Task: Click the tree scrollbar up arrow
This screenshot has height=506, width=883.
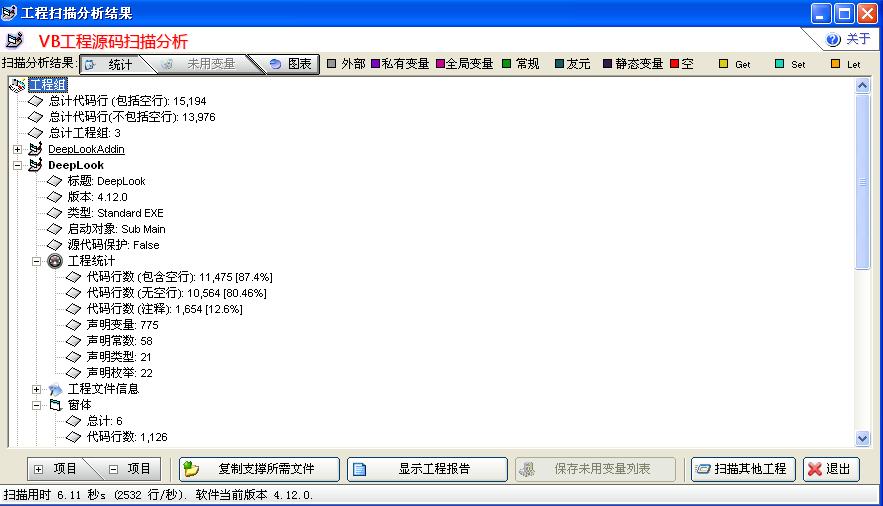Action: click(862, 86)
